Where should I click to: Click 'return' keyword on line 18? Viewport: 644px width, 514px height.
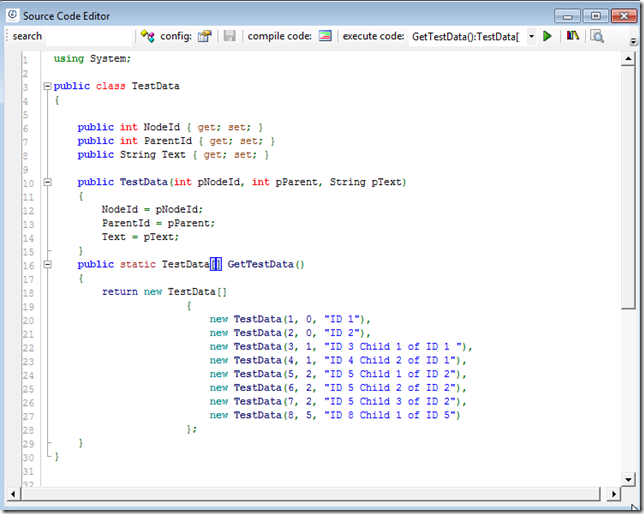tap(120, 292)
